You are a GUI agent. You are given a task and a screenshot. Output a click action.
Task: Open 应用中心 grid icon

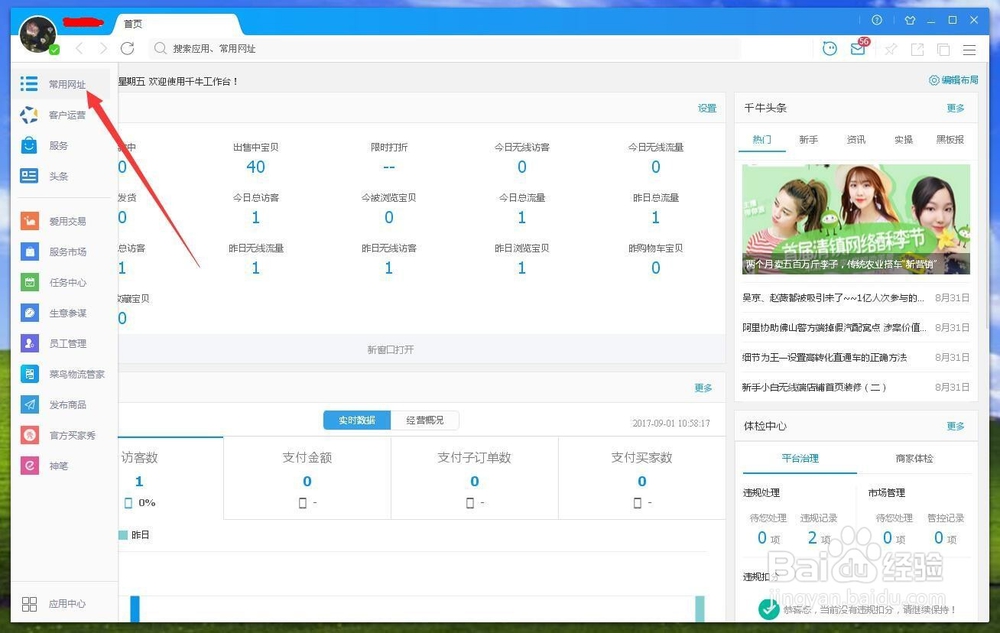click(x=29, y=604)
